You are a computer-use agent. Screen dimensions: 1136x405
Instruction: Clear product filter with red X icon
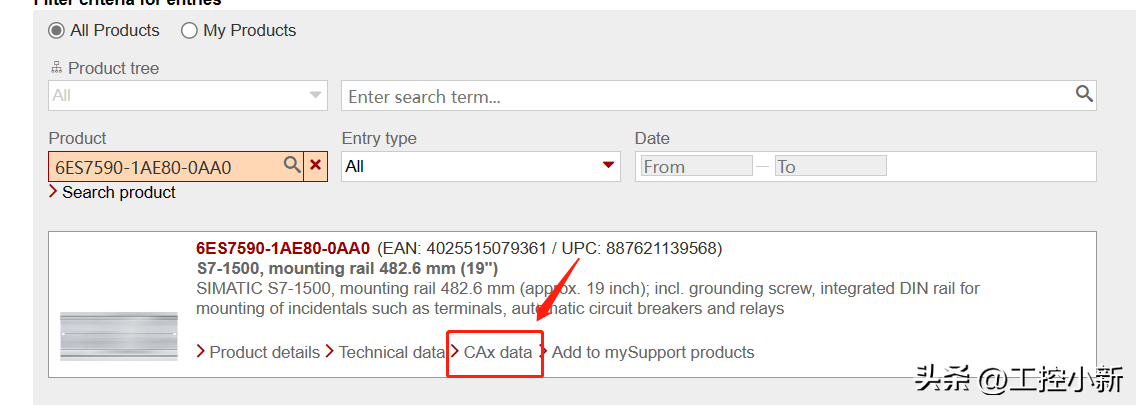(x=316, y=165)
